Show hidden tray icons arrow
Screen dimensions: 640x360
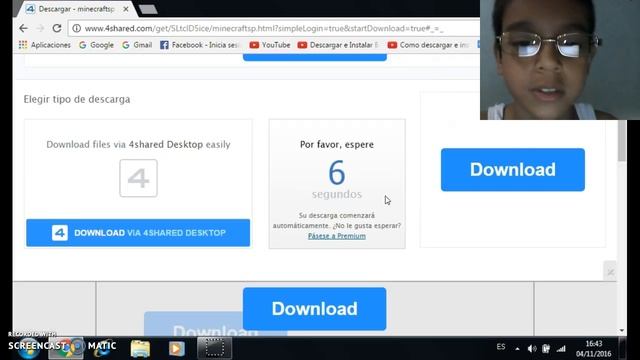click(517, 349)
